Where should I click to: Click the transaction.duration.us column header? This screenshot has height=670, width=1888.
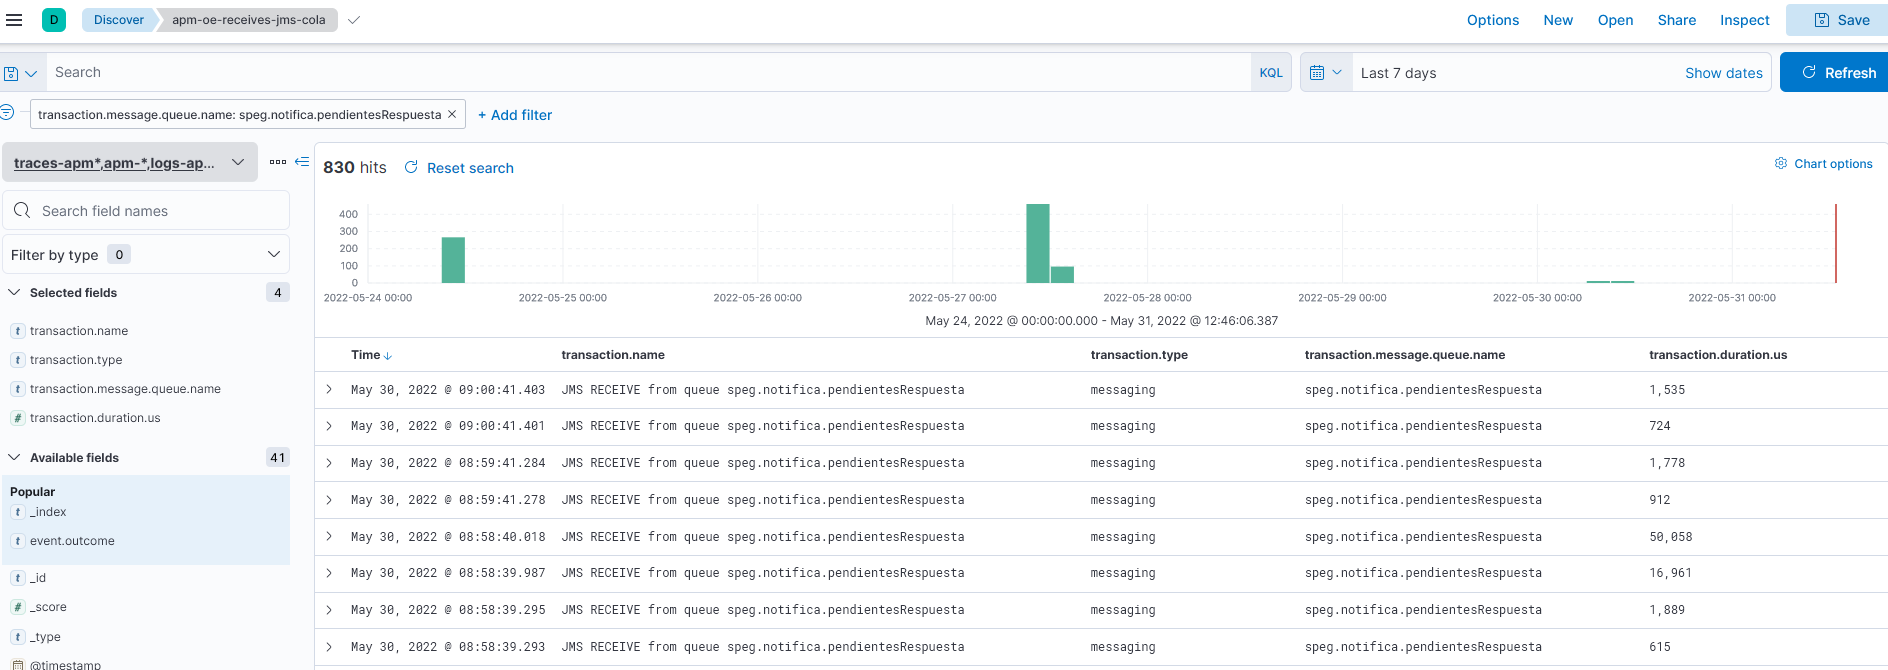coord(1717,355)
